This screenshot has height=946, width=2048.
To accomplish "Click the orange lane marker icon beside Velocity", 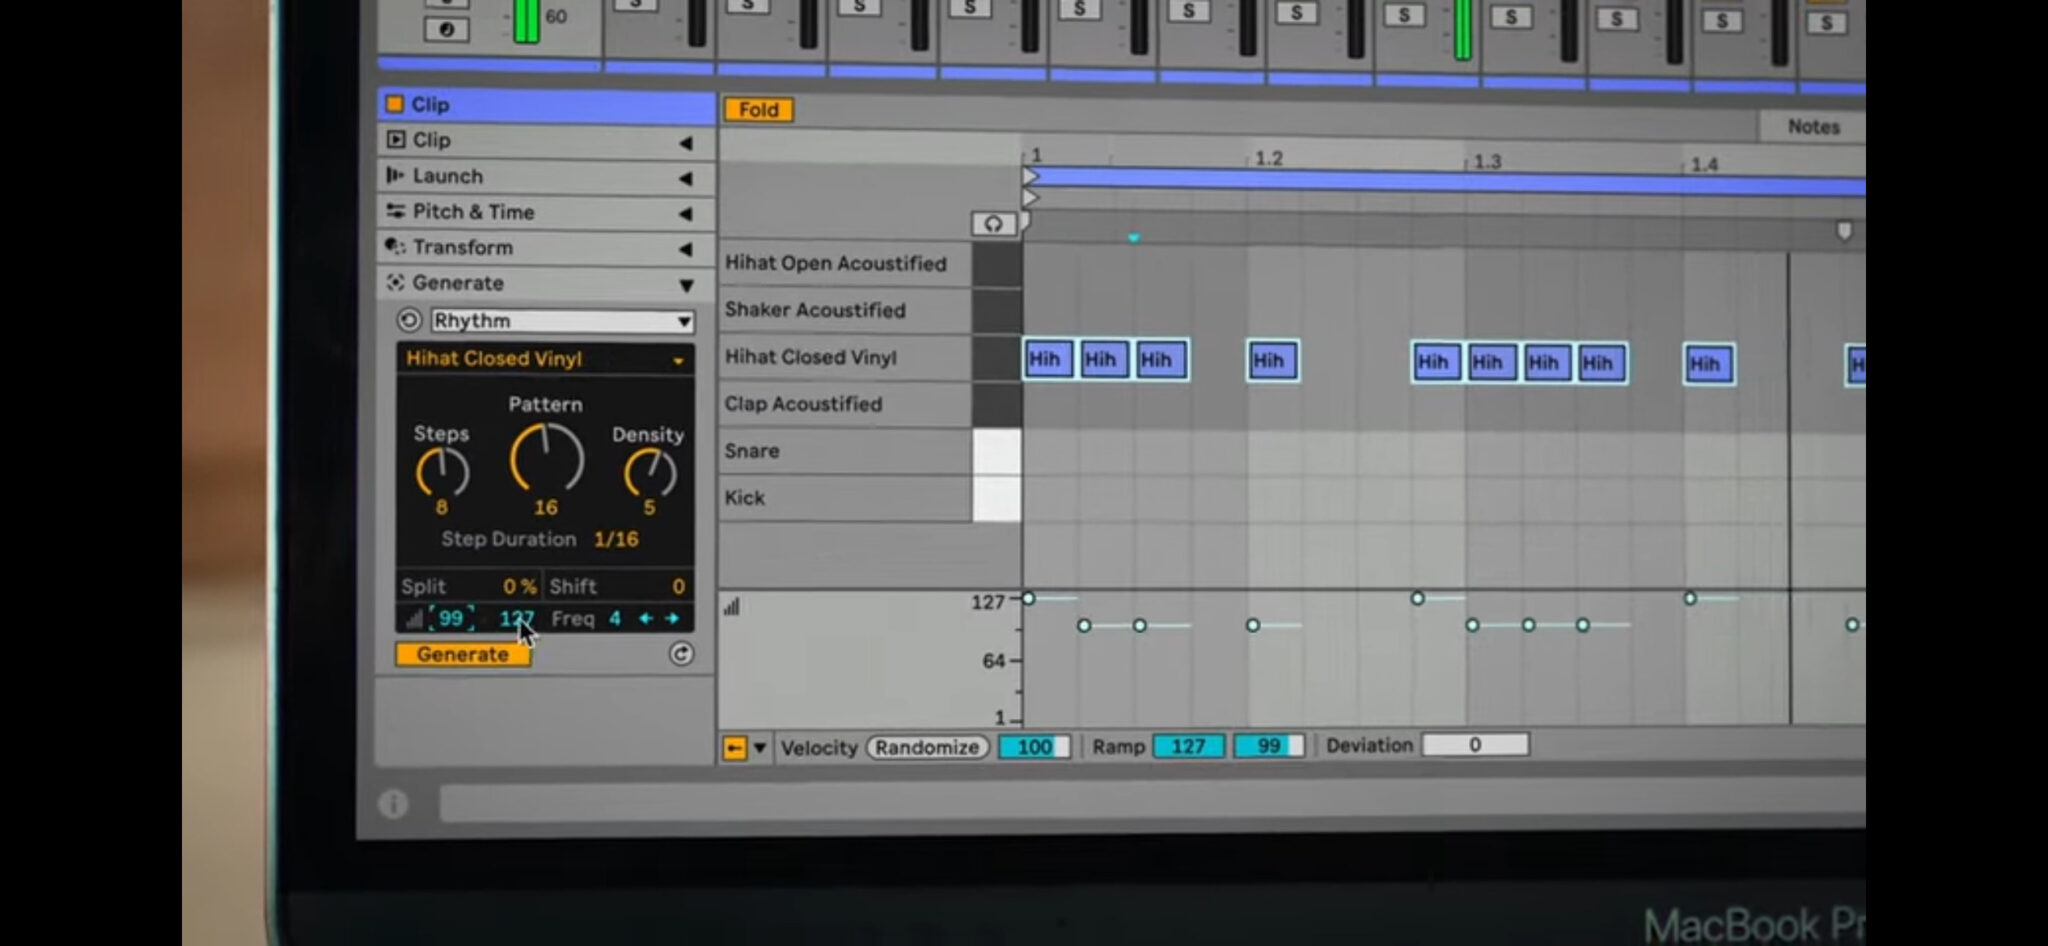I will tap(736, 747).
